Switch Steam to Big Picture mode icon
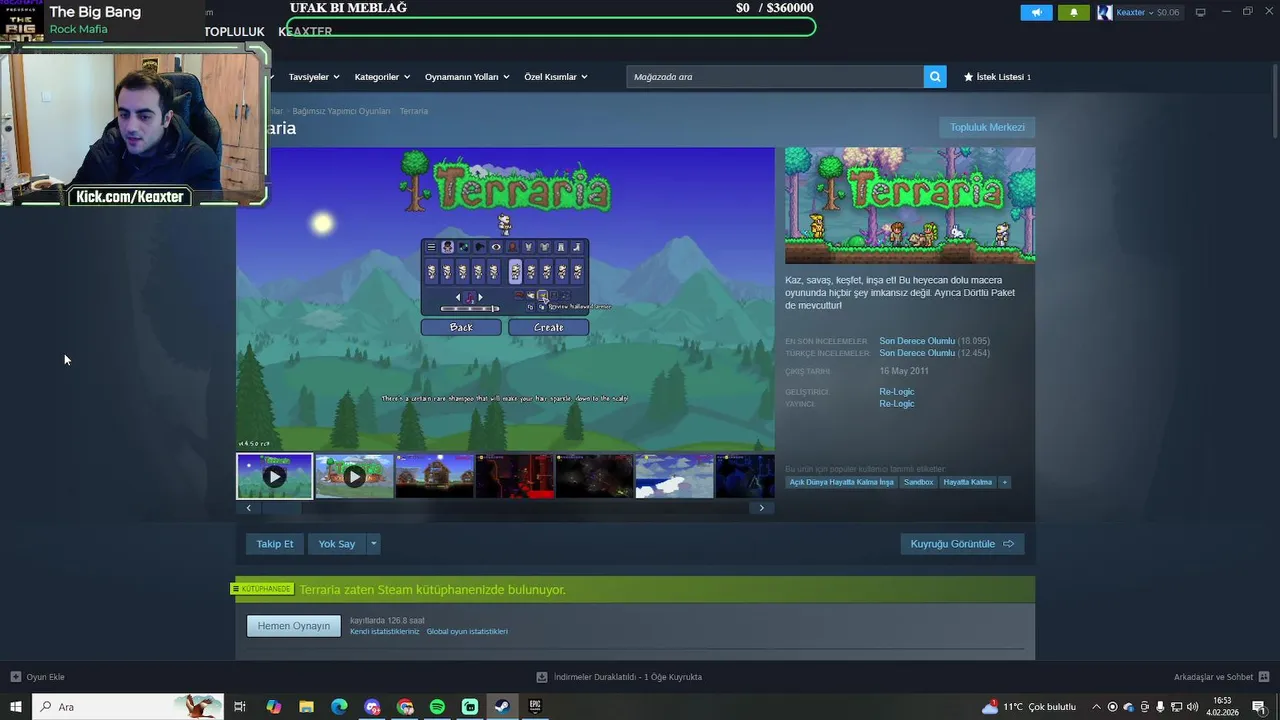1280x720 pixels. pyautogui.click(x=1200, y=12)
